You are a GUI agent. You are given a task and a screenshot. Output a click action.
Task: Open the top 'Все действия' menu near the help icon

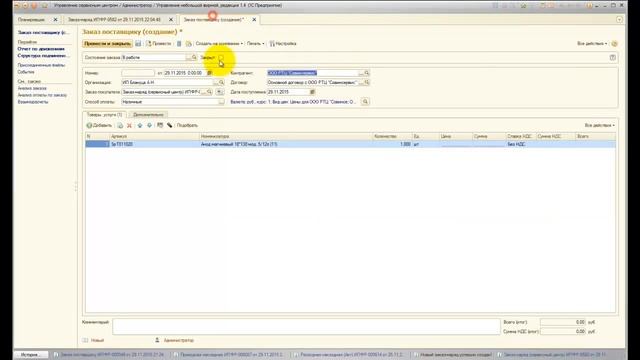pos(592,44)
